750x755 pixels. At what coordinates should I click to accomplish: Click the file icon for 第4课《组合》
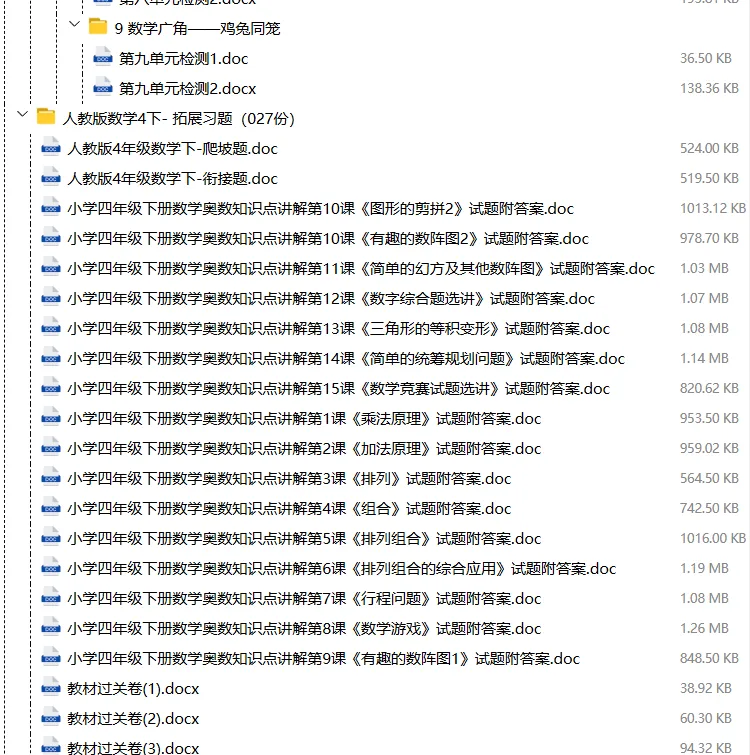(x=51, y=506)
